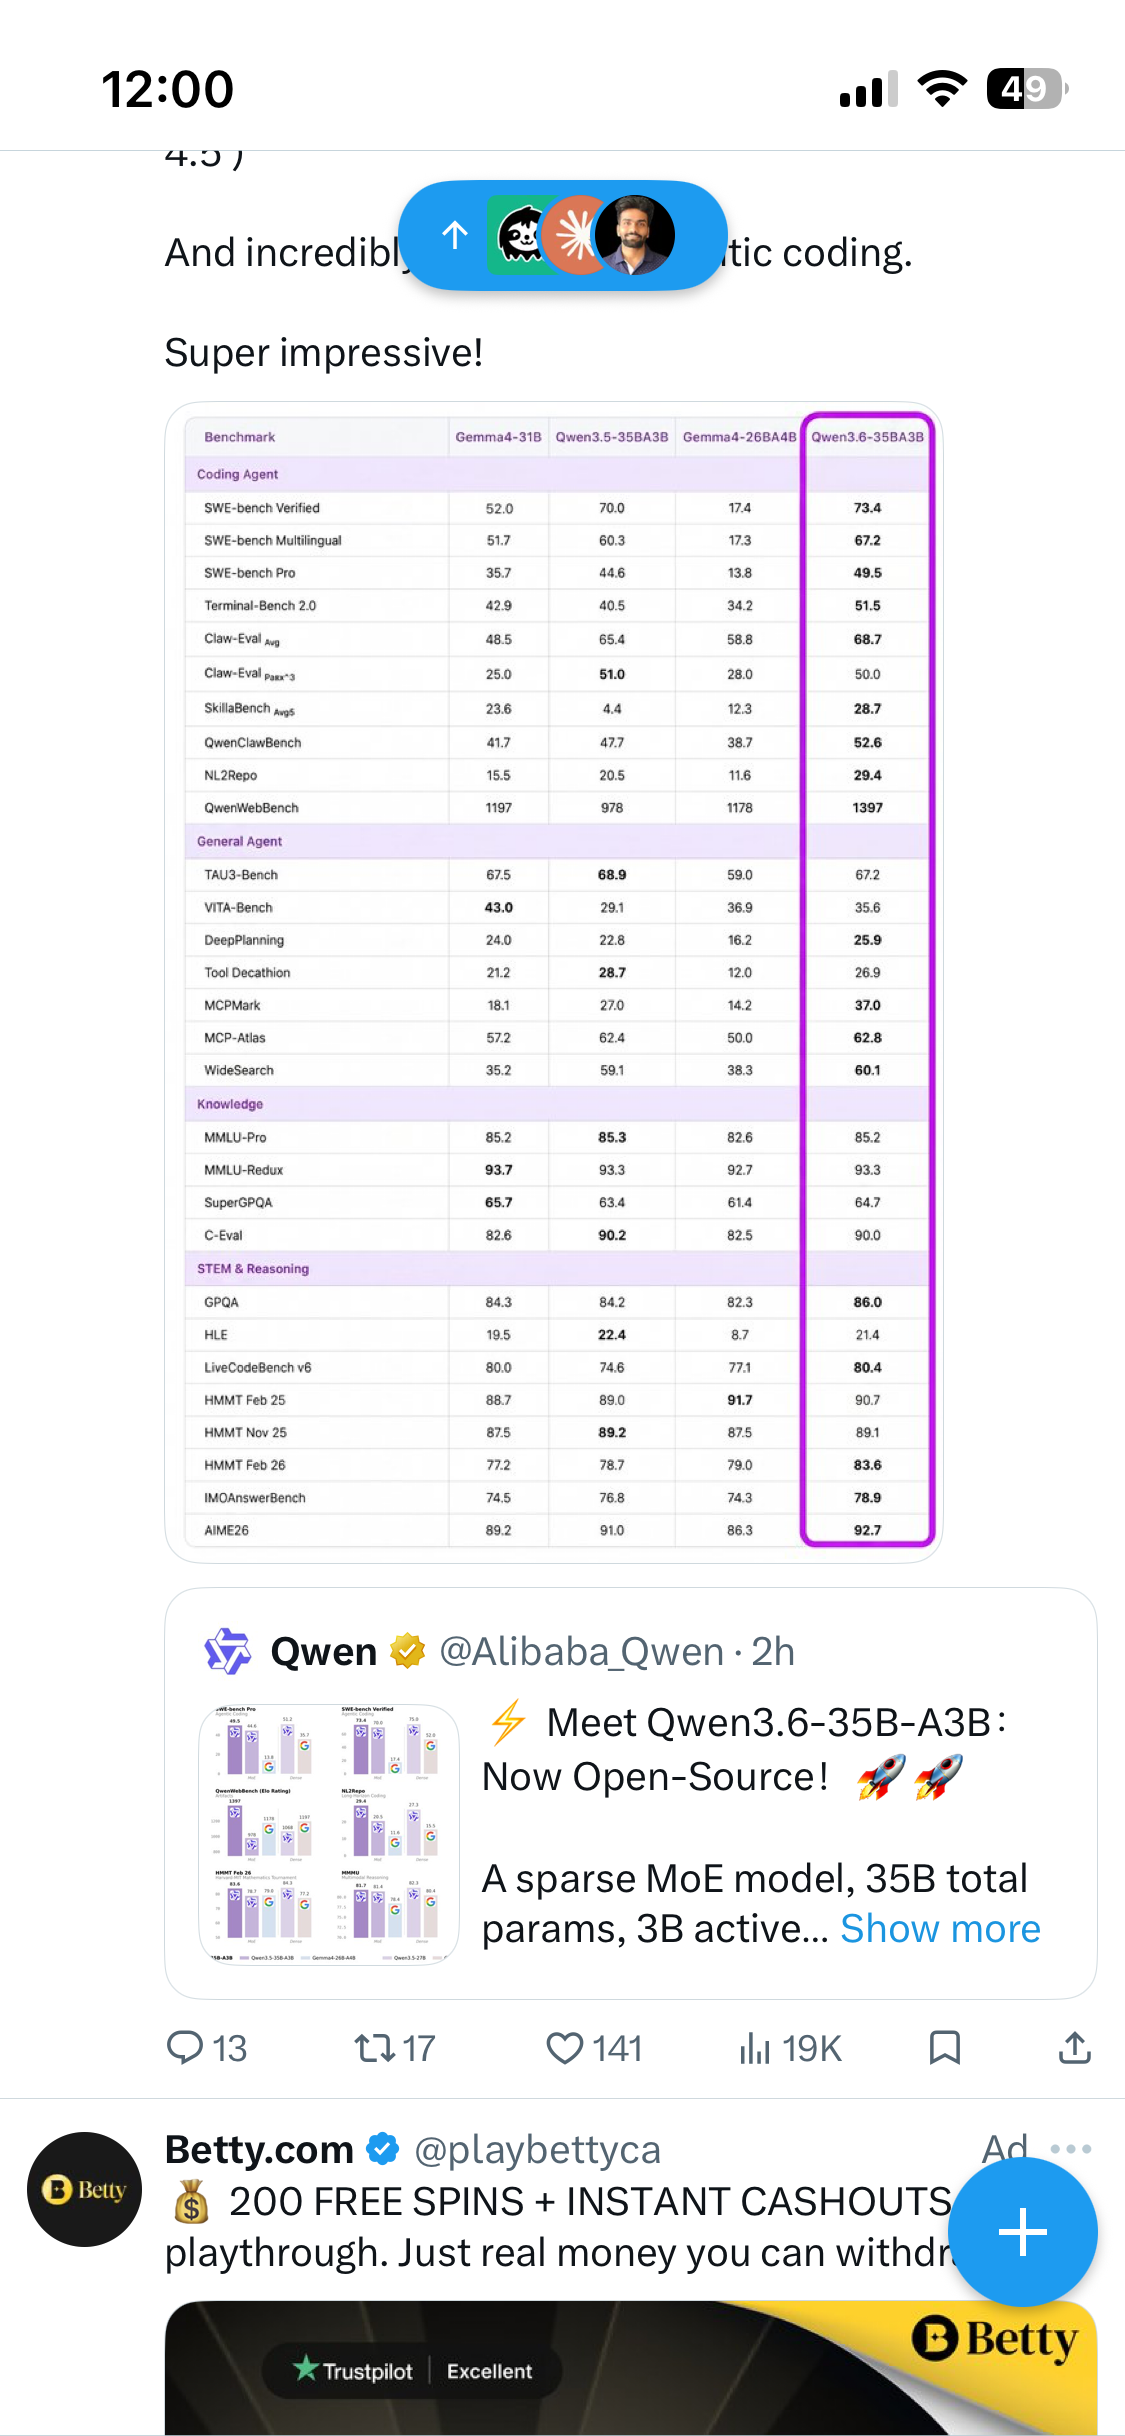Open the Betty ad banner image
This screenshot has height=2436, width=1125.
click(631, 2368)
